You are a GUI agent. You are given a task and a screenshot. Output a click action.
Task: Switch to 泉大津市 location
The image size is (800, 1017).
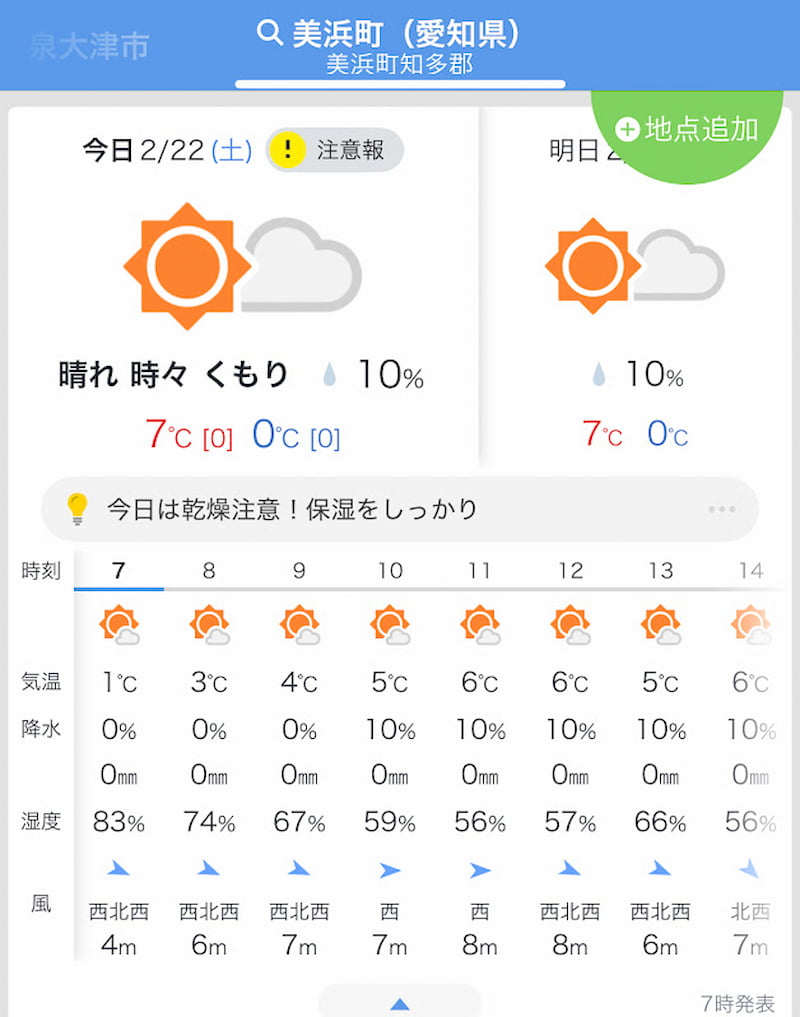tap(90, 46)
